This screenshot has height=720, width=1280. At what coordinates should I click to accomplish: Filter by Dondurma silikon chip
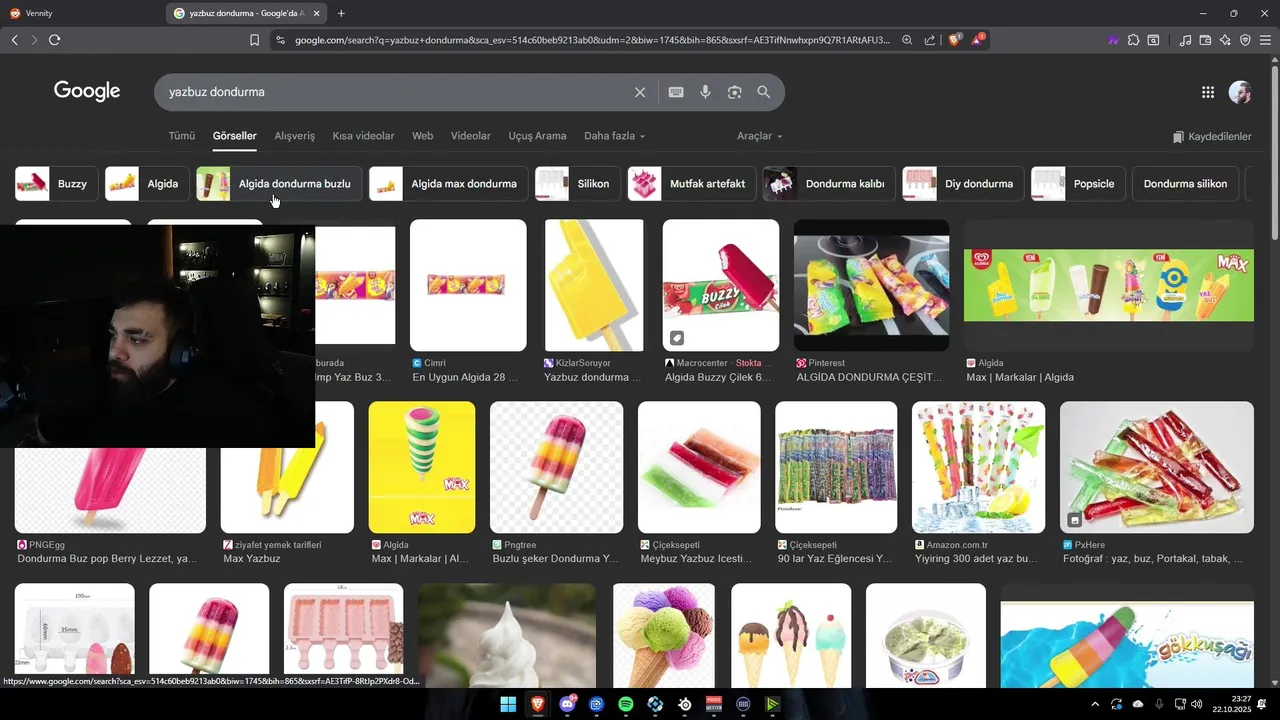point(1186,184)
